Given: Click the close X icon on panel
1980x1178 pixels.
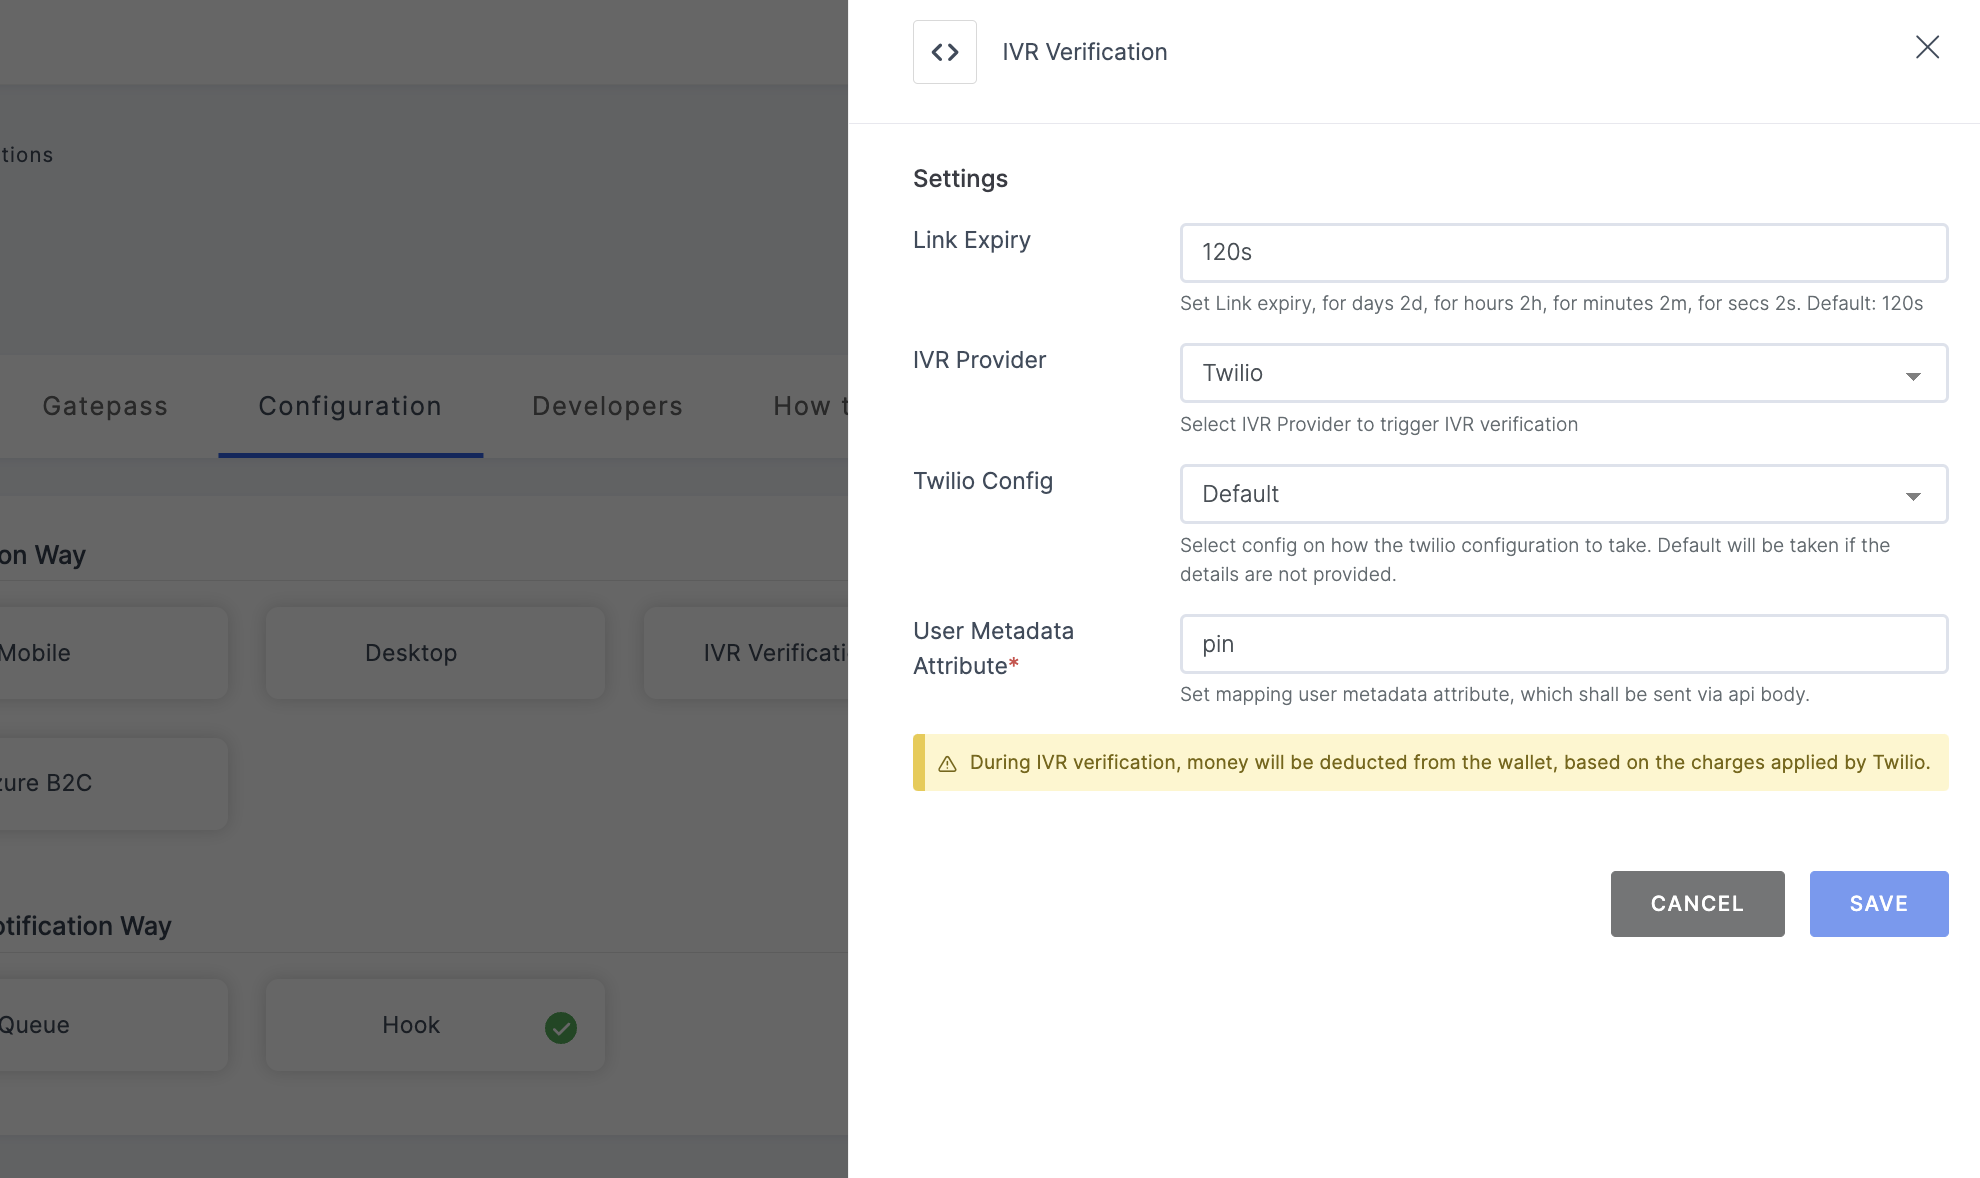Looking at the screenshot, I should coord(1927,46).
